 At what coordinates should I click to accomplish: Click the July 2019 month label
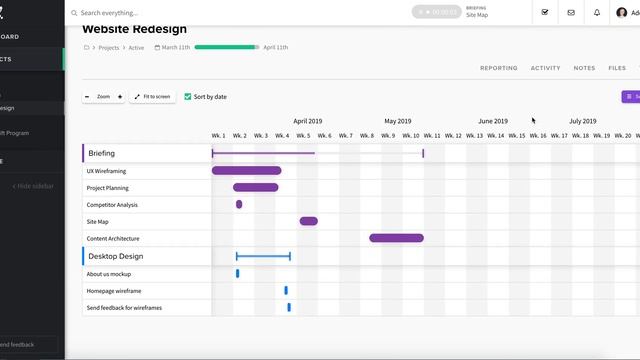[583, 121]
